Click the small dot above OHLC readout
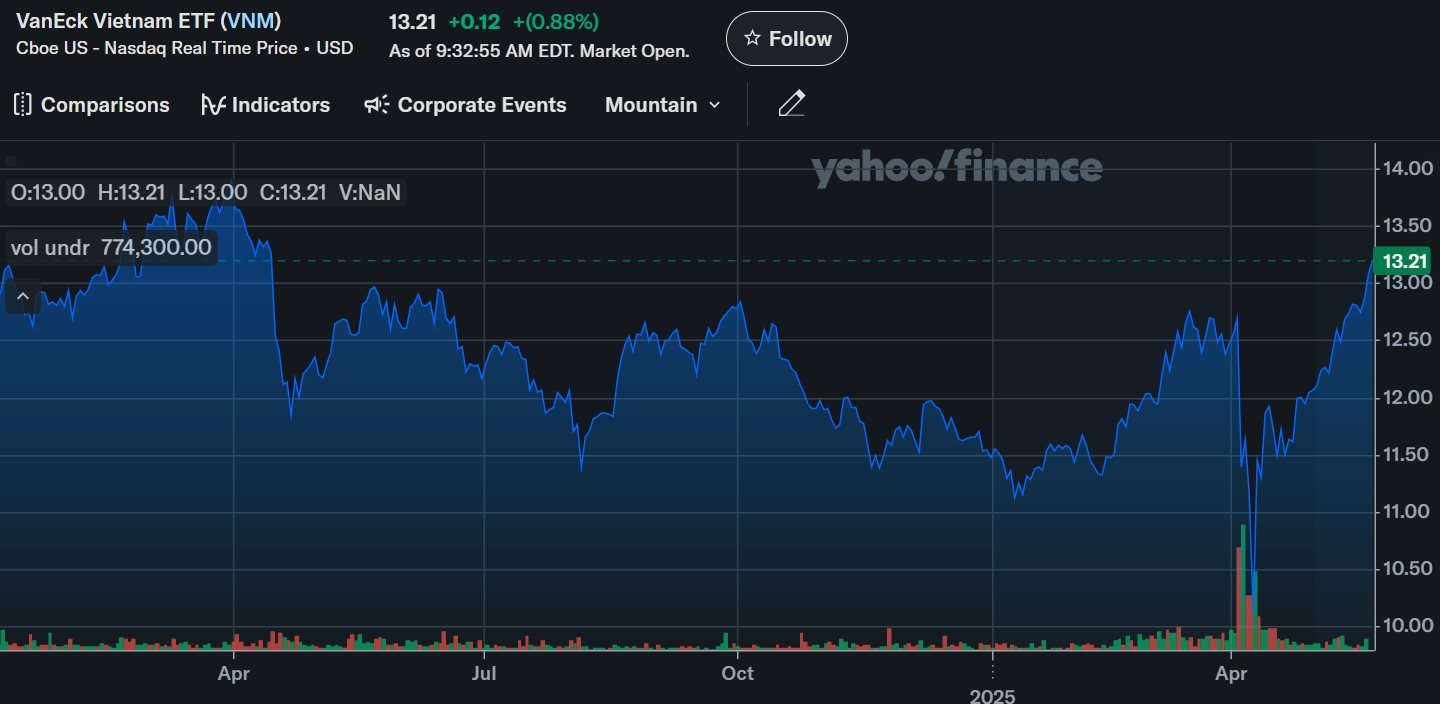The height and width of the screenshot is (704, 1440). [x=12, y=161]
